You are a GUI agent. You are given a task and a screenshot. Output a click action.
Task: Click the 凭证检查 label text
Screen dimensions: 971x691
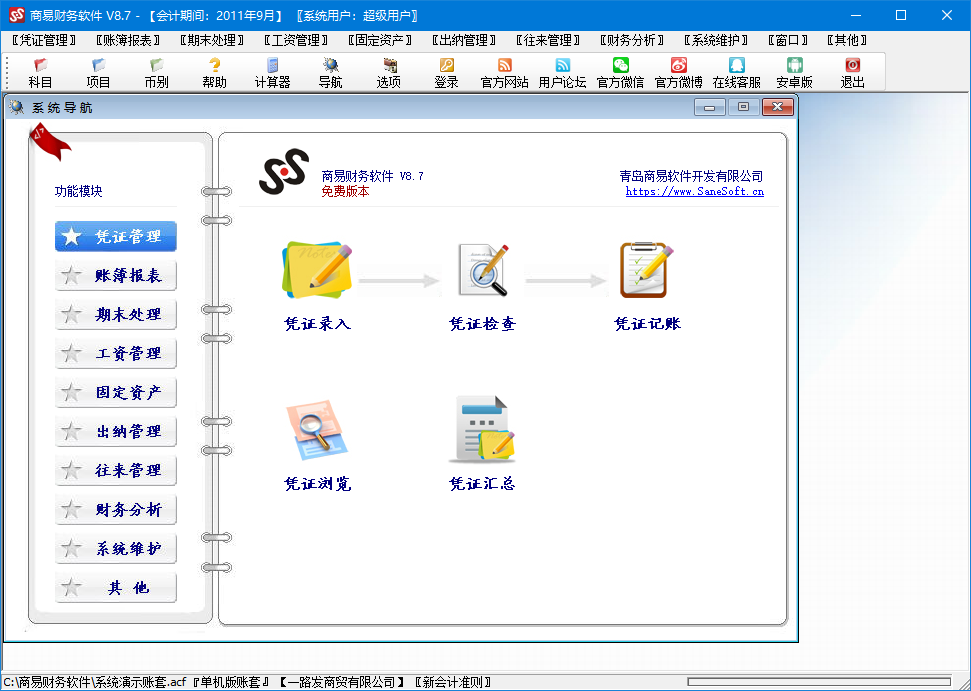[x=482, y=323]
